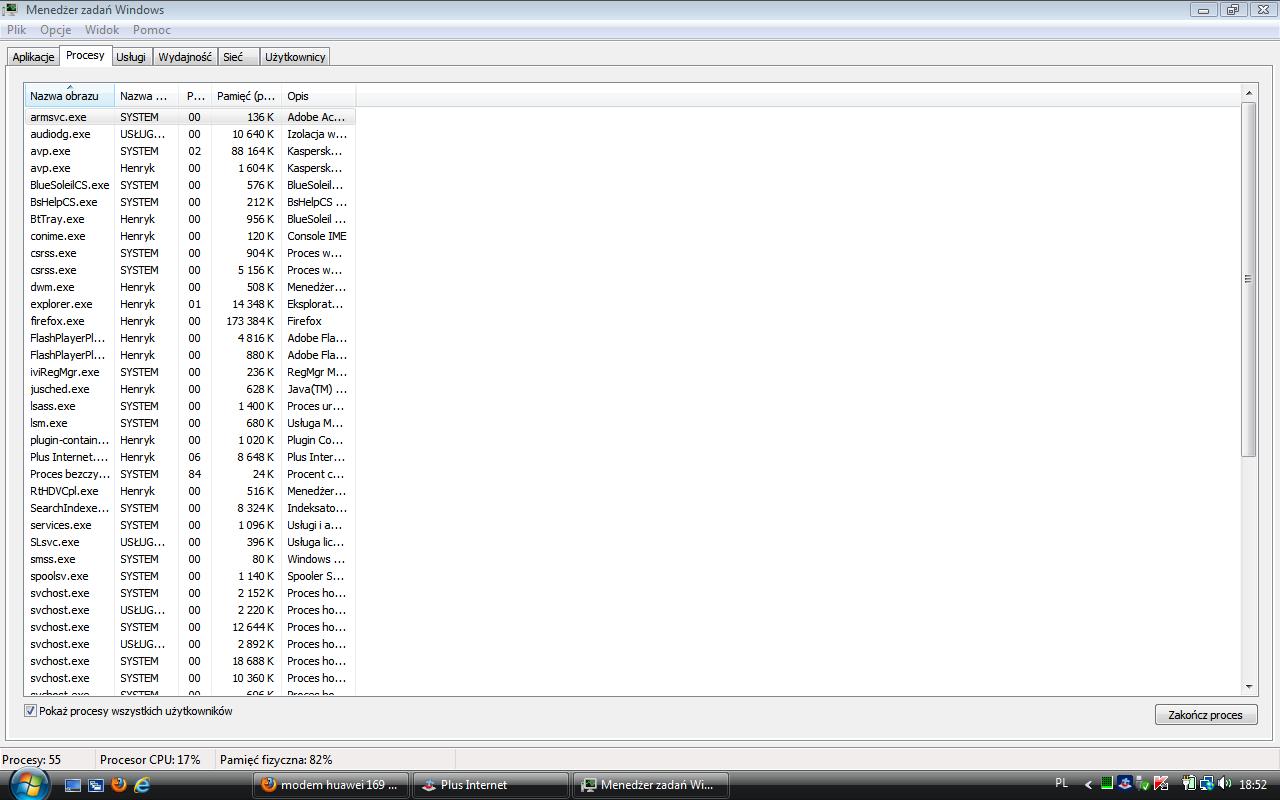Click the process list vertical scrollbar
The height and width of the screenshot is (800, 1280).
pos(1248,280)
